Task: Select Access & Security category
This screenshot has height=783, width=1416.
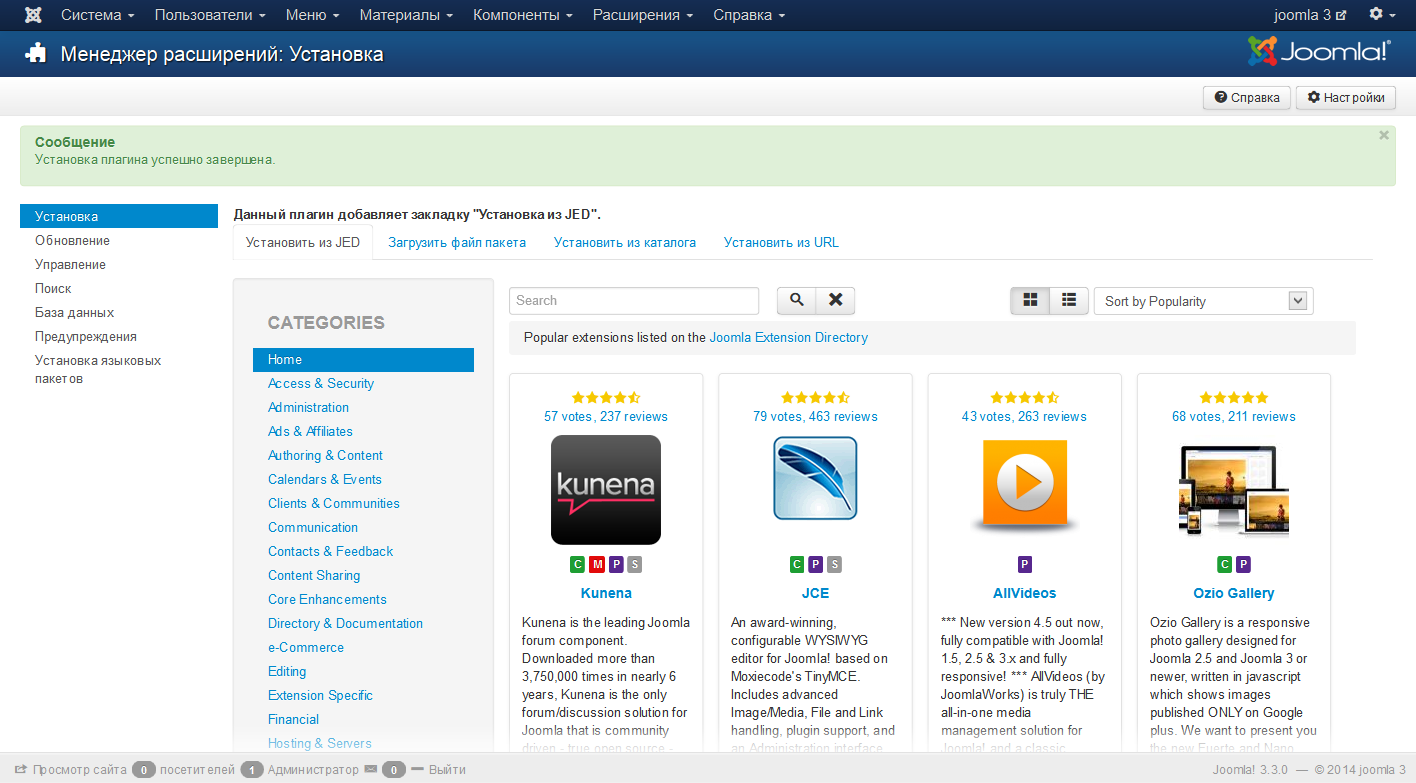Action: pos(321,384)
